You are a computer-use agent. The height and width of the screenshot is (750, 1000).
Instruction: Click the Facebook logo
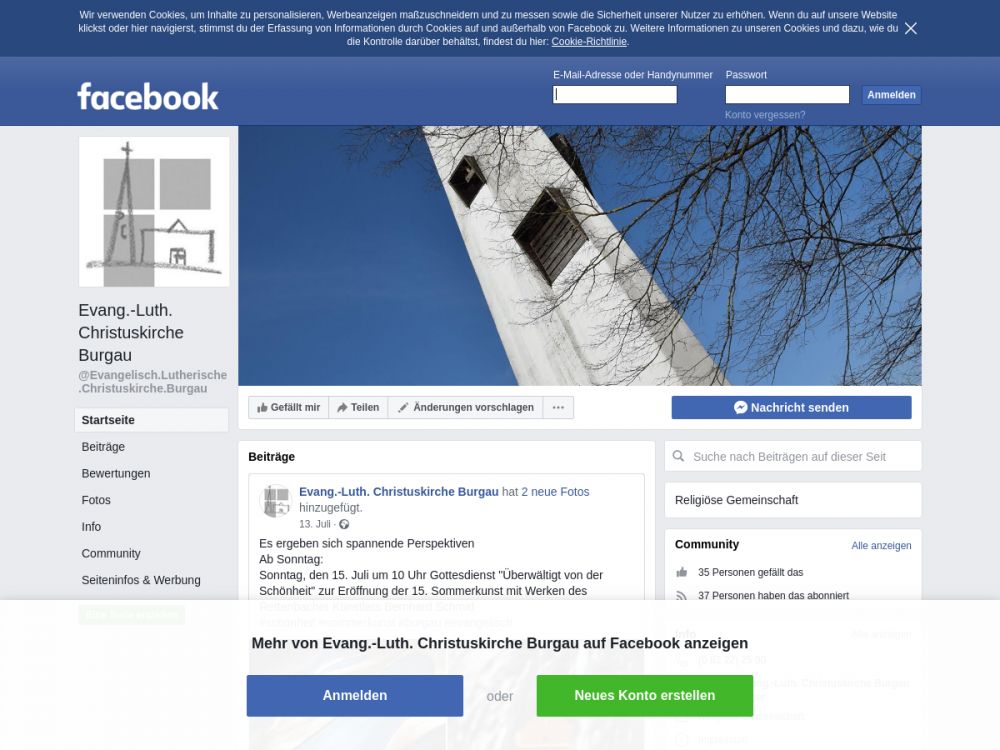pyautogui.click(x=148, y=96)
